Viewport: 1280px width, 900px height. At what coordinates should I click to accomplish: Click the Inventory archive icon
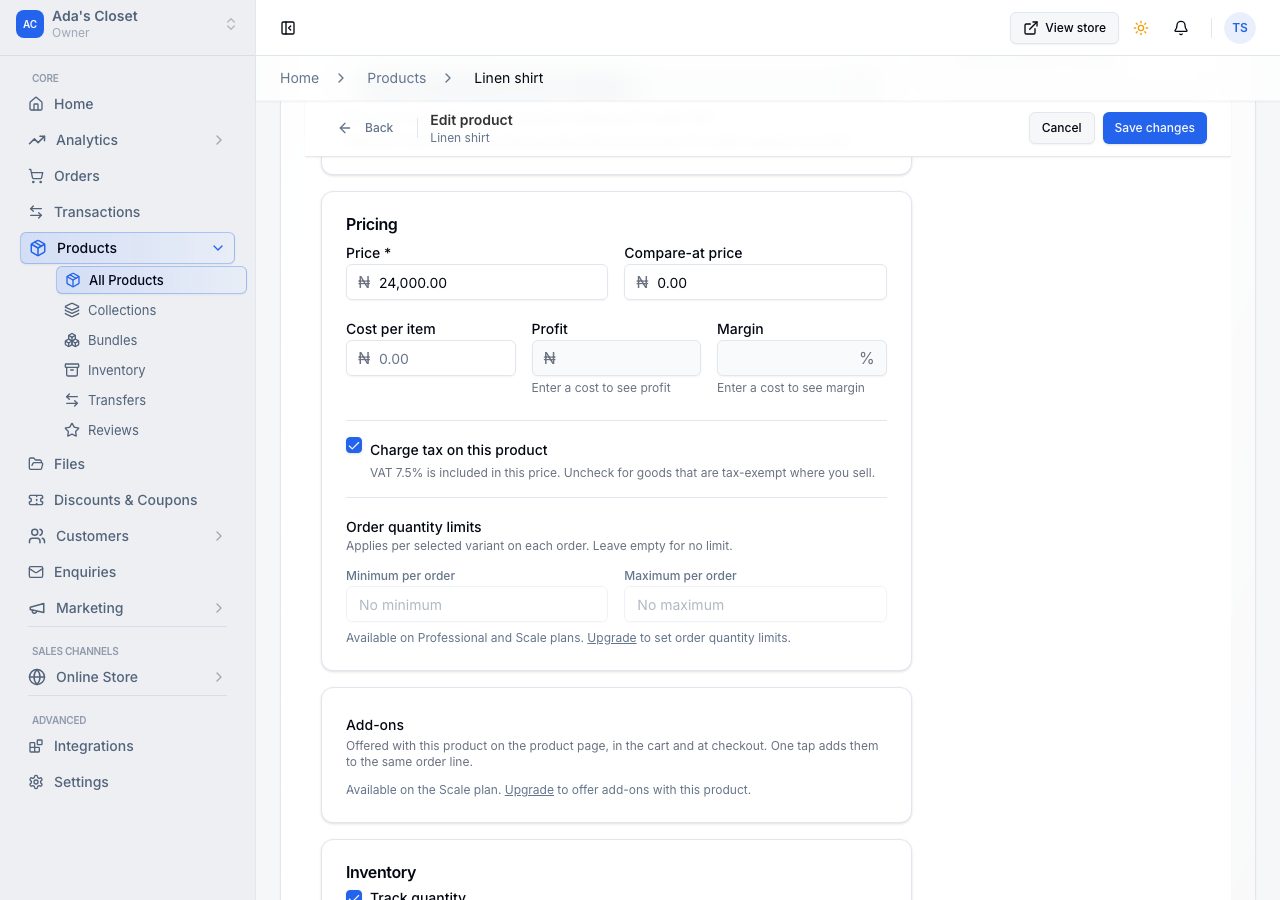tap(72, 370)
